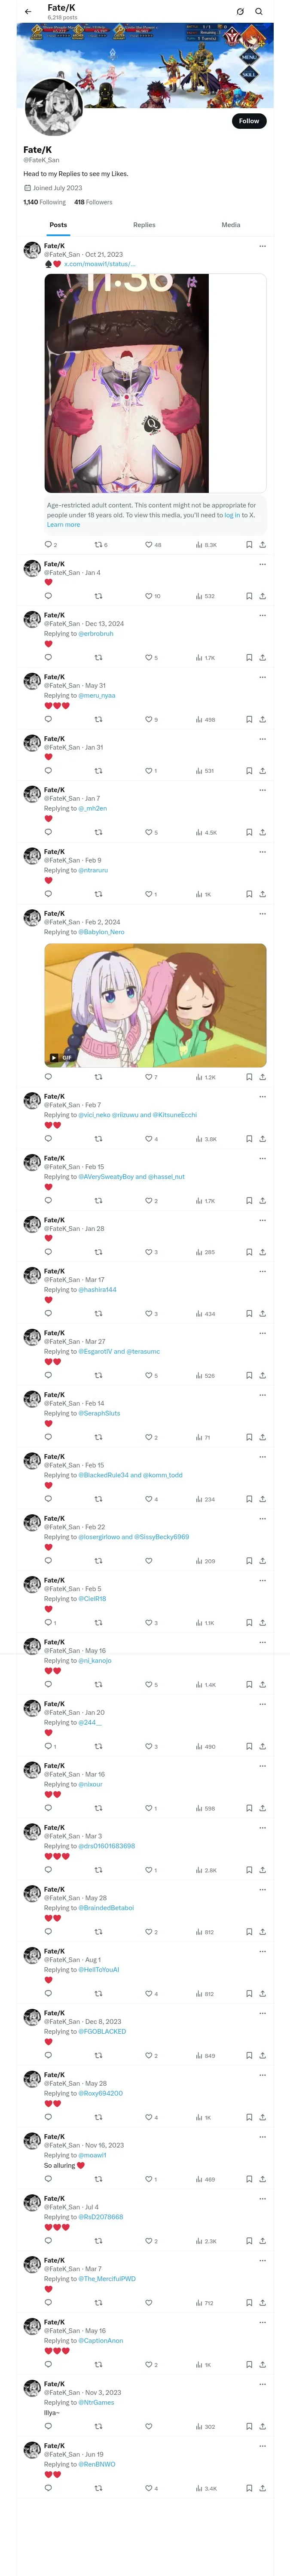Viewport: 290px width, 2576px height.
Task: Go back using the header arrow
Action: (x=28, y=12)
